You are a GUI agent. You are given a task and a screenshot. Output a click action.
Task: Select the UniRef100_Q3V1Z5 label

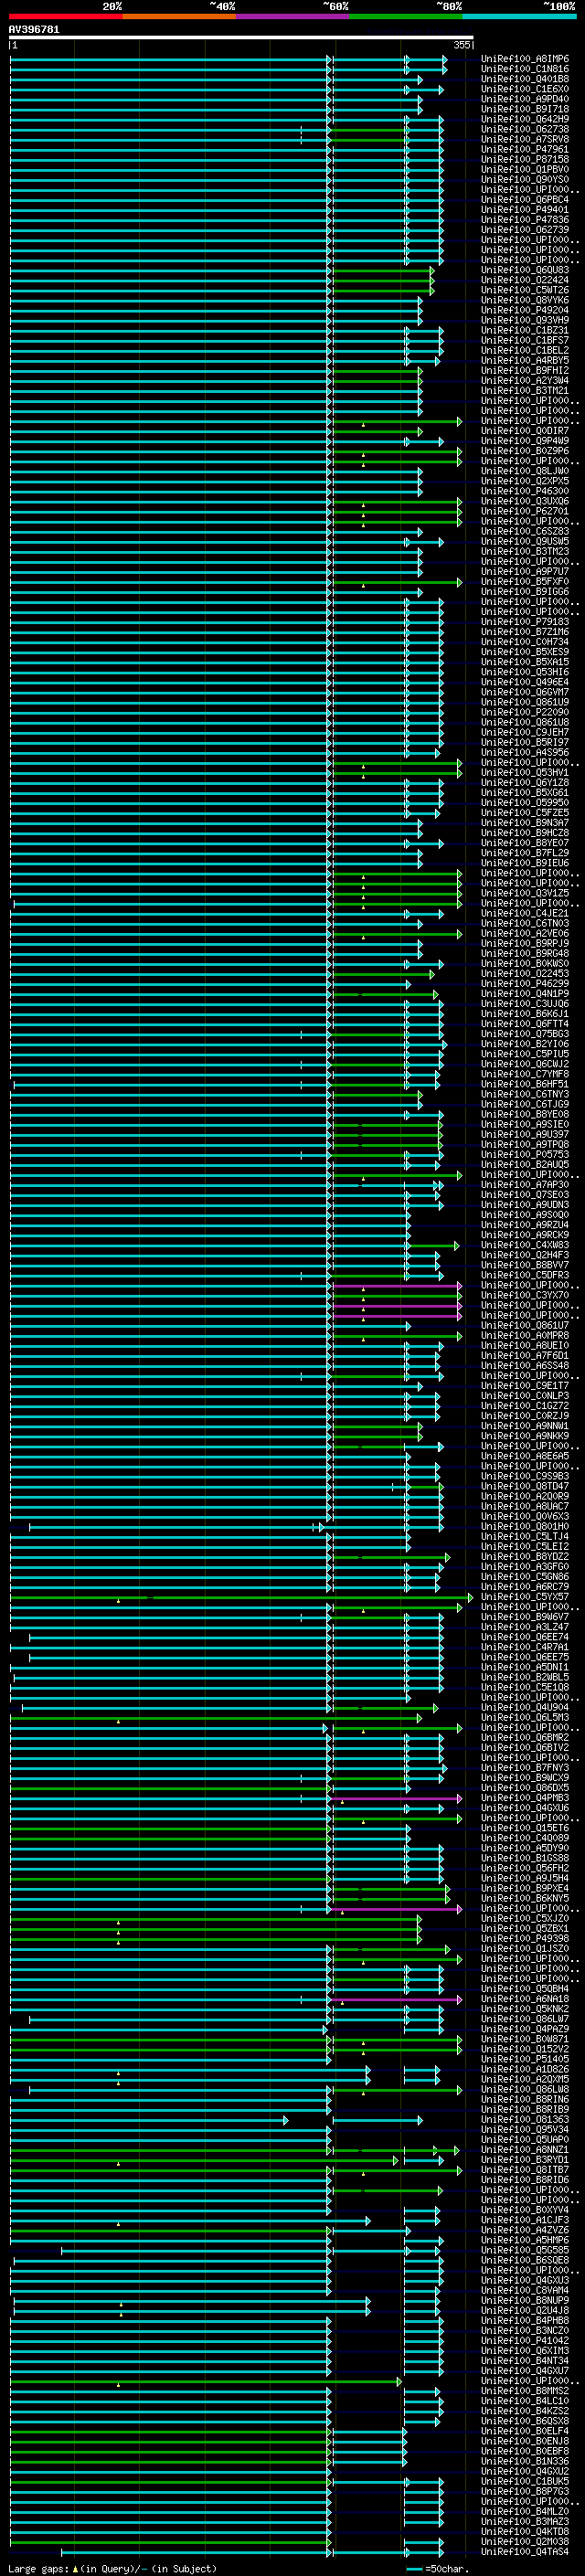(525, 893)
